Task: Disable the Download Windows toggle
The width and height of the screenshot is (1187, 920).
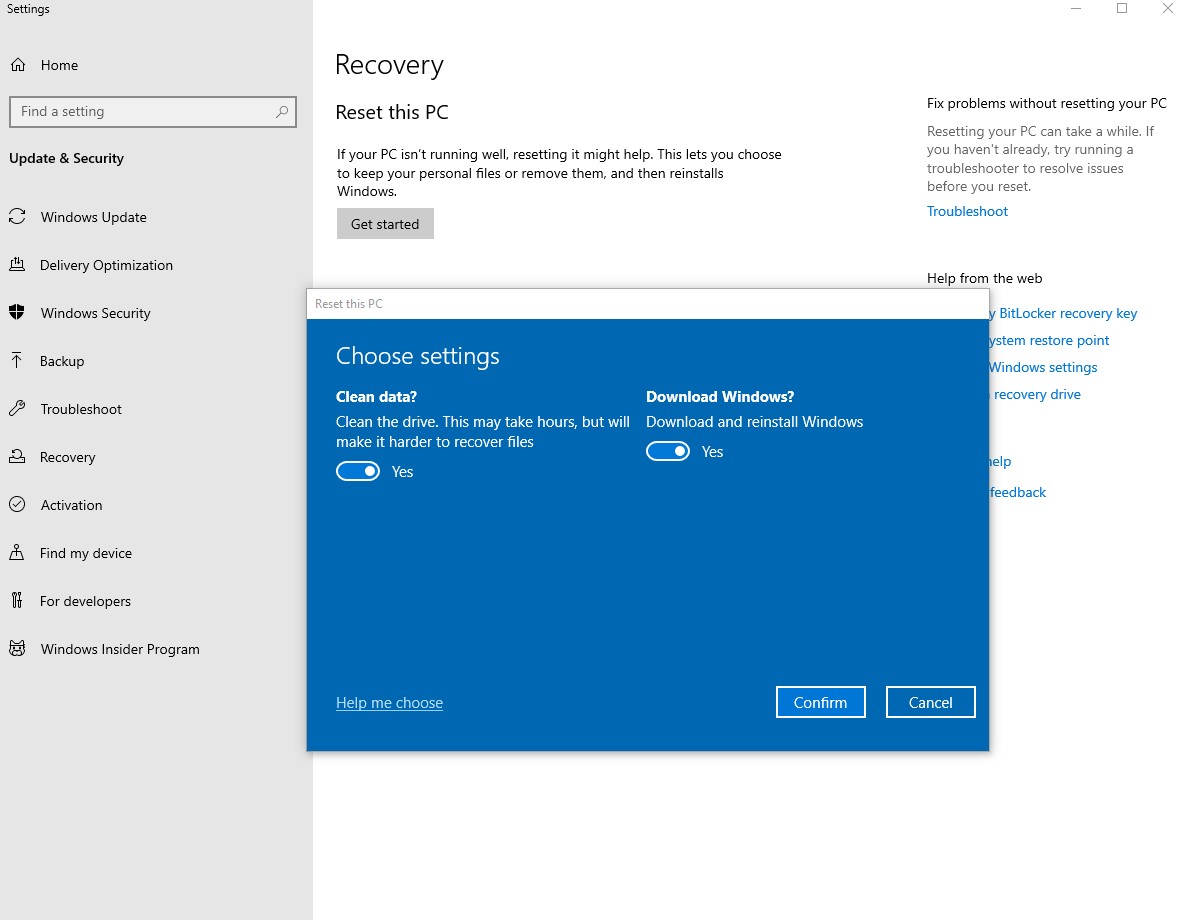Action: pos(668,452)
